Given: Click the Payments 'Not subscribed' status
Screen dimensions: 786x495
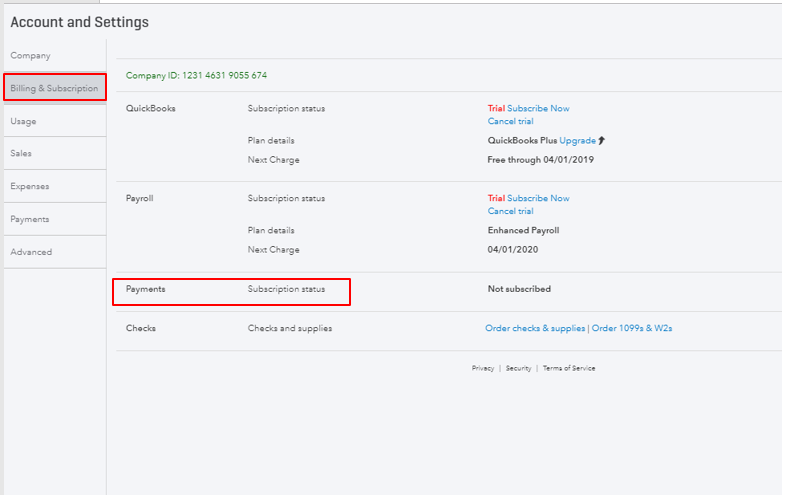Looking at the screenshot, I should [519, 289].
